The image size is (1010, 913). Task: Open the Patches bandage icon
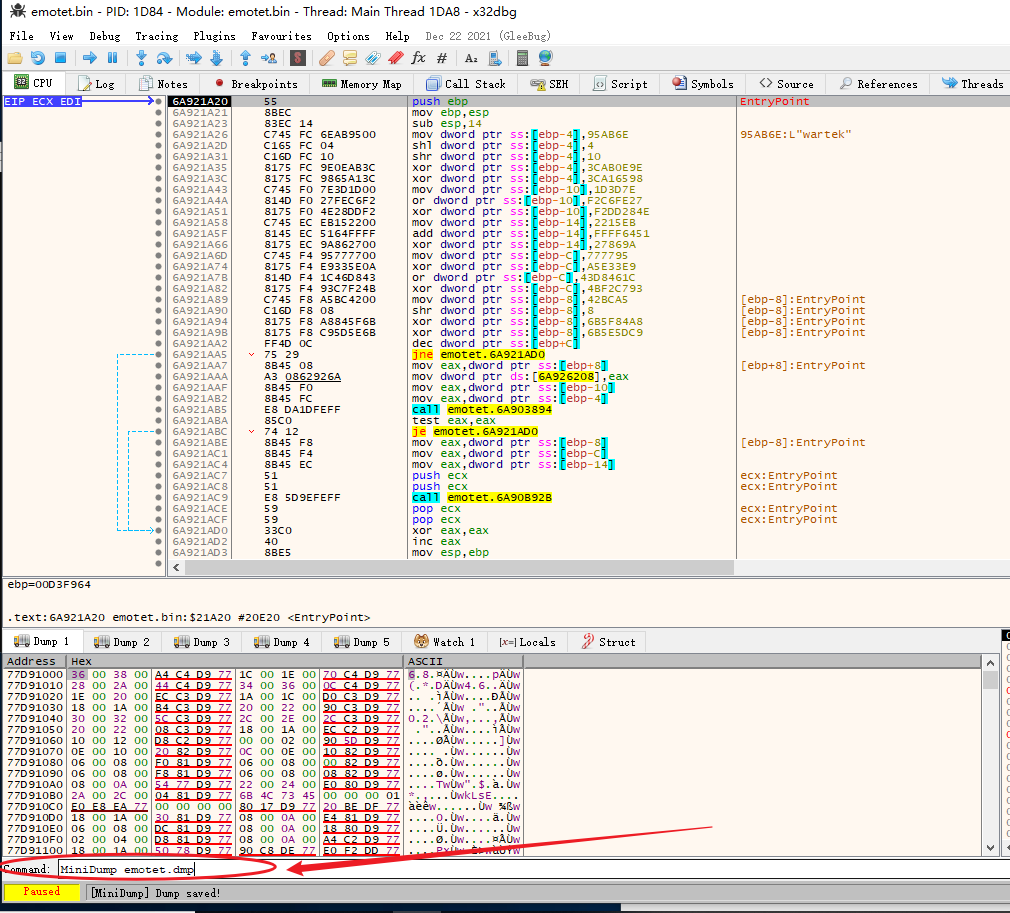327,58
